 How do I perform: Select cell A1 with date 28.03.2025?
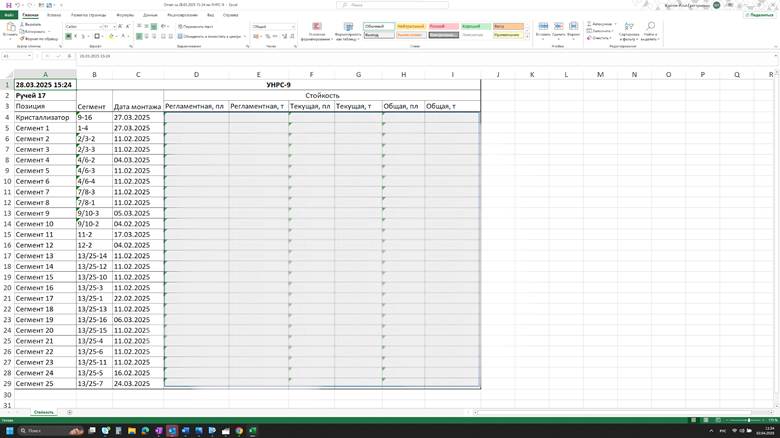tap(45, 85)
